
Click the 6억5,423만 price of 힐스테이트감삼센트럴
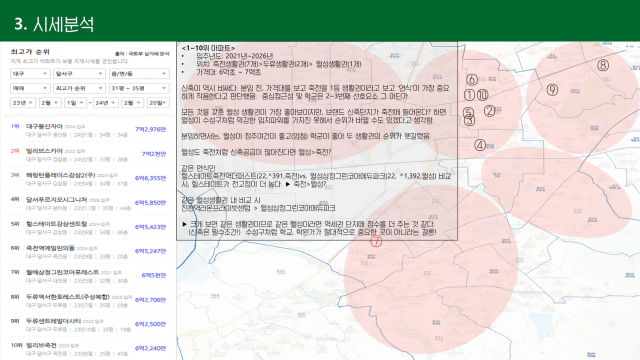click(x=151, y=227)
